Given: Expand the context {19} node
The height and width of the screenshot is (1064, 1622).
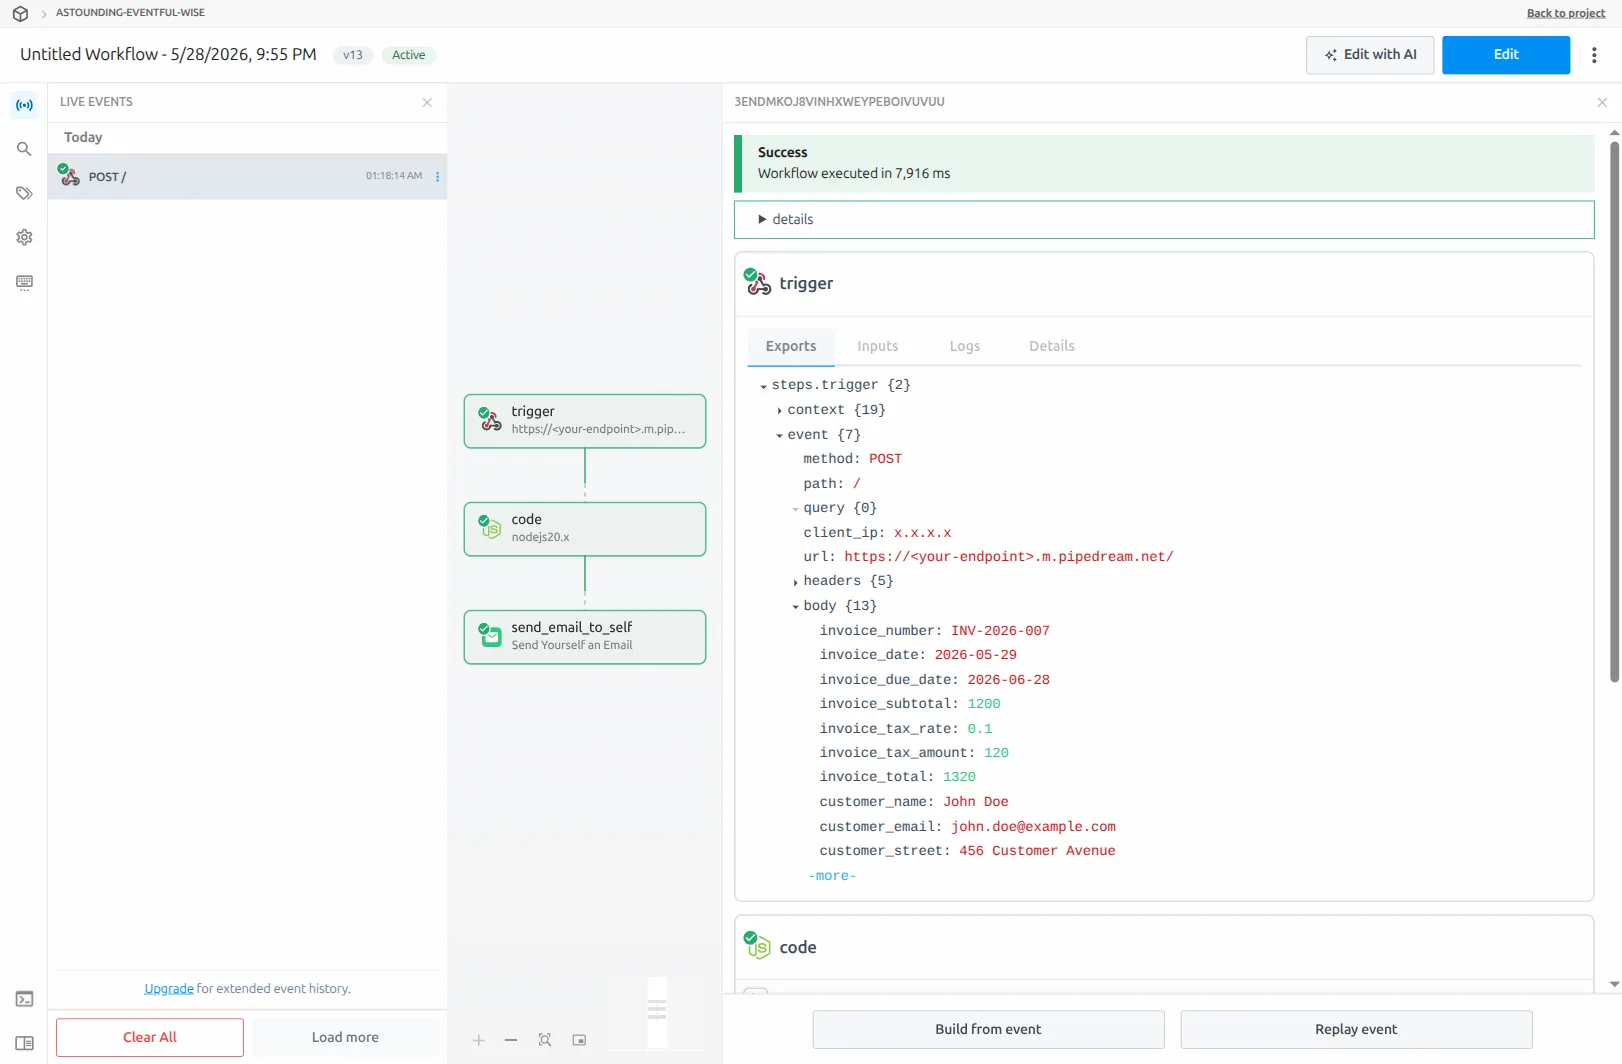Looking at the screenshot, I should click(779, 411).
